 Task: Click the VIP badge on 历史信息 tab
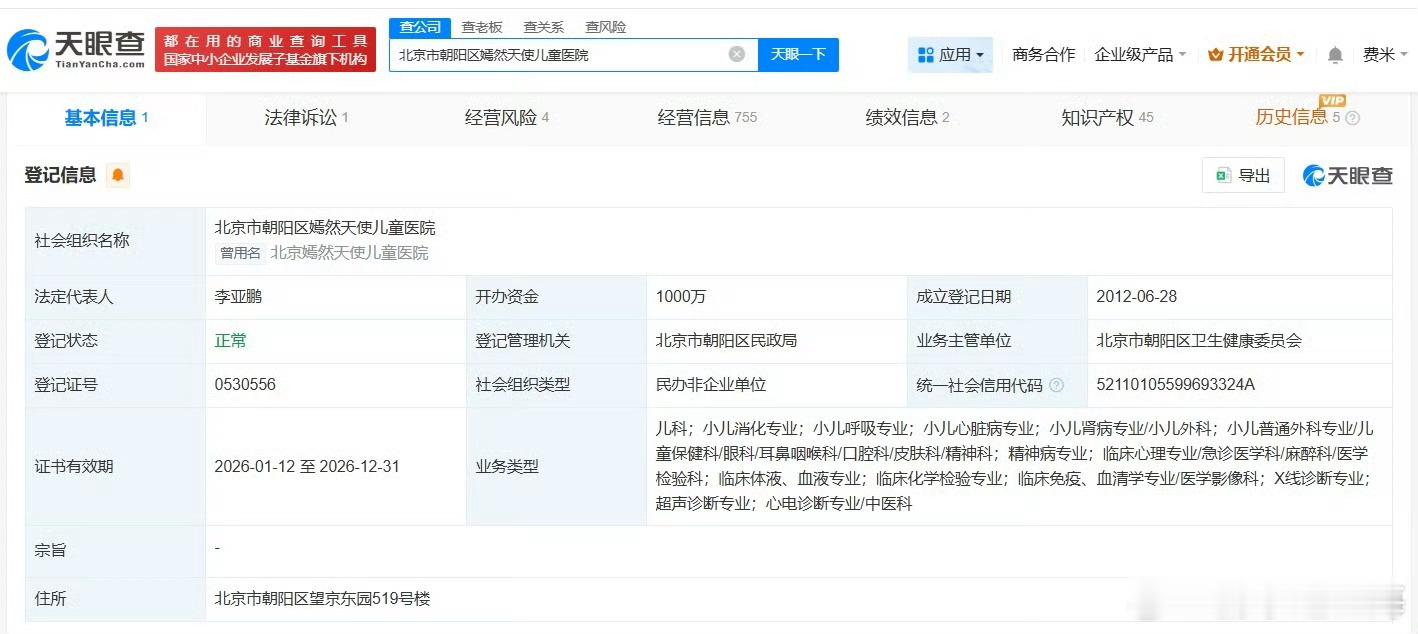[x=1334, y=100]
